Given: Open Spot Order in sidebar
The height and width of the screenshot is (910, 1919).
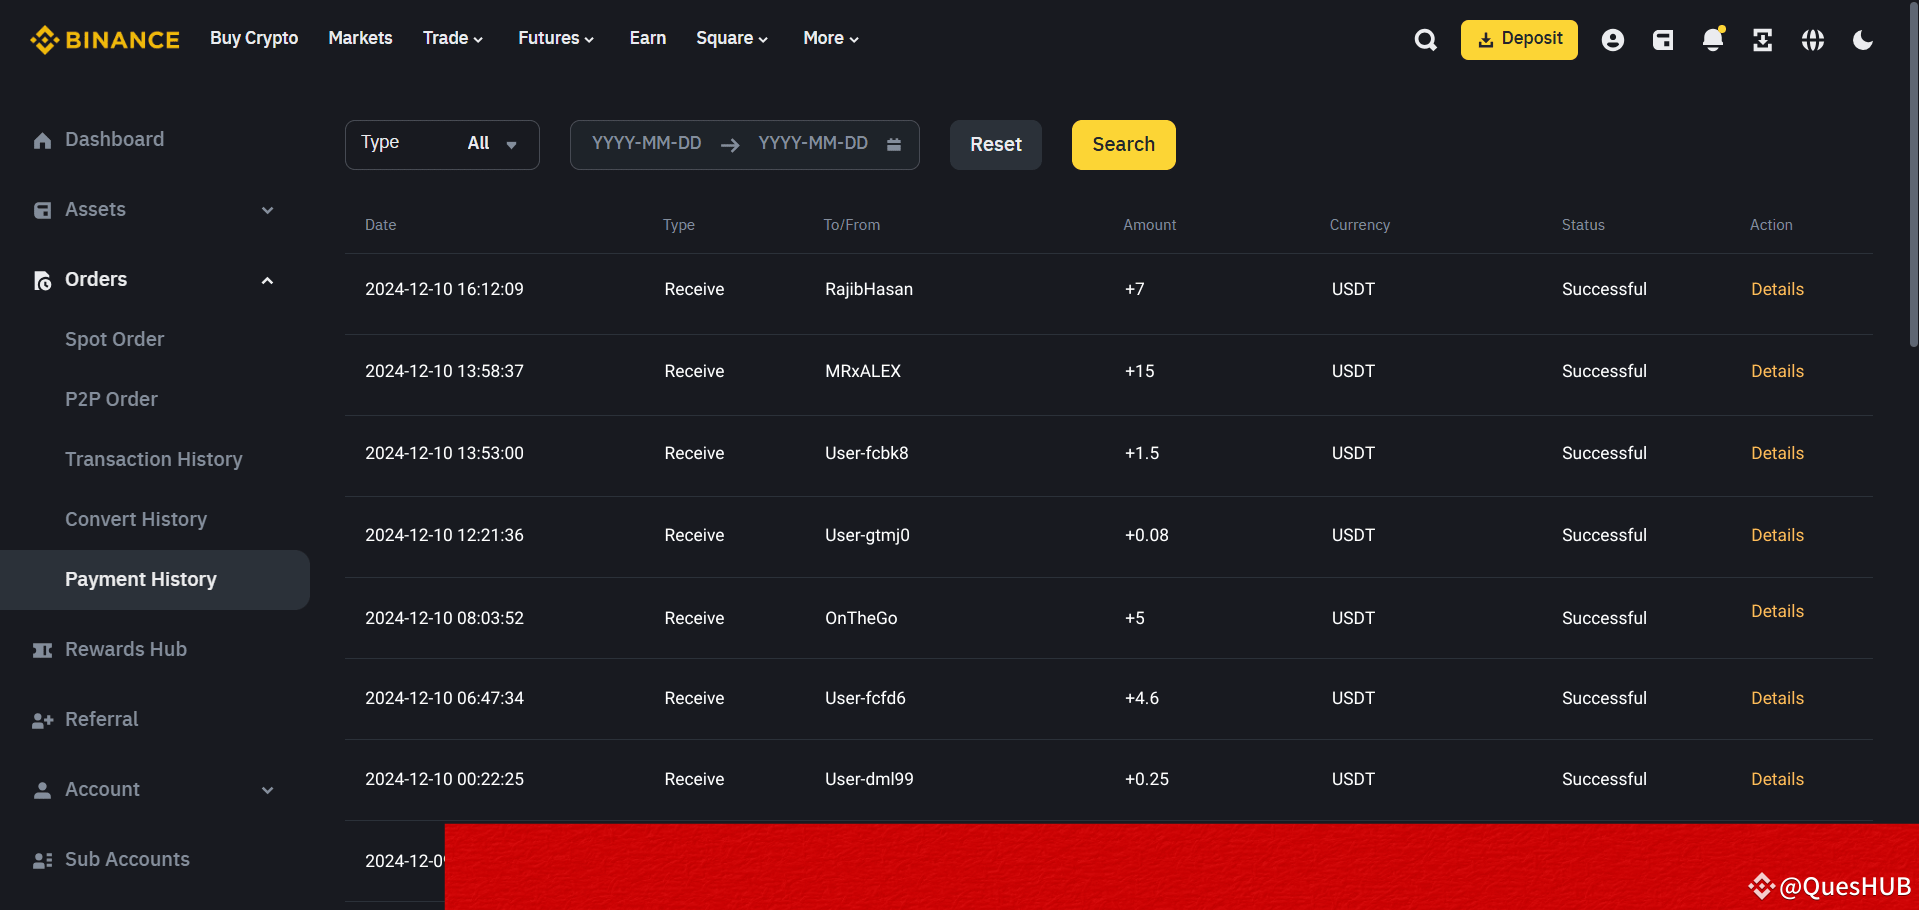Looking at the screenshot, I should (x=115, y=340).
